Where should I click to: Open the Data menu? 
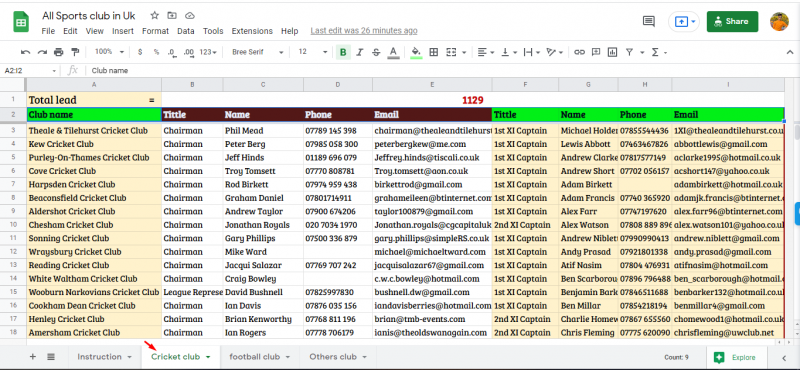pos(186,31)
